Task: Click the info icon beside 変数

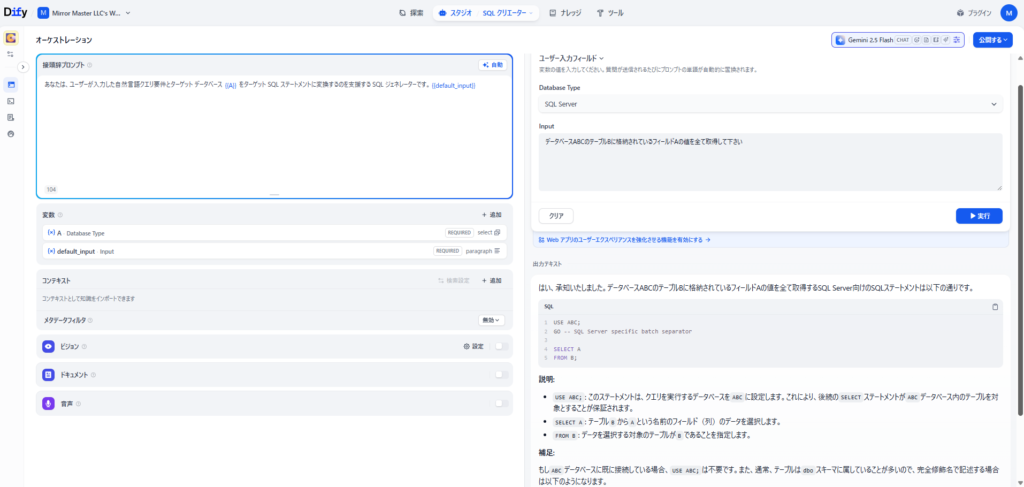Action: tap(60, 215)
